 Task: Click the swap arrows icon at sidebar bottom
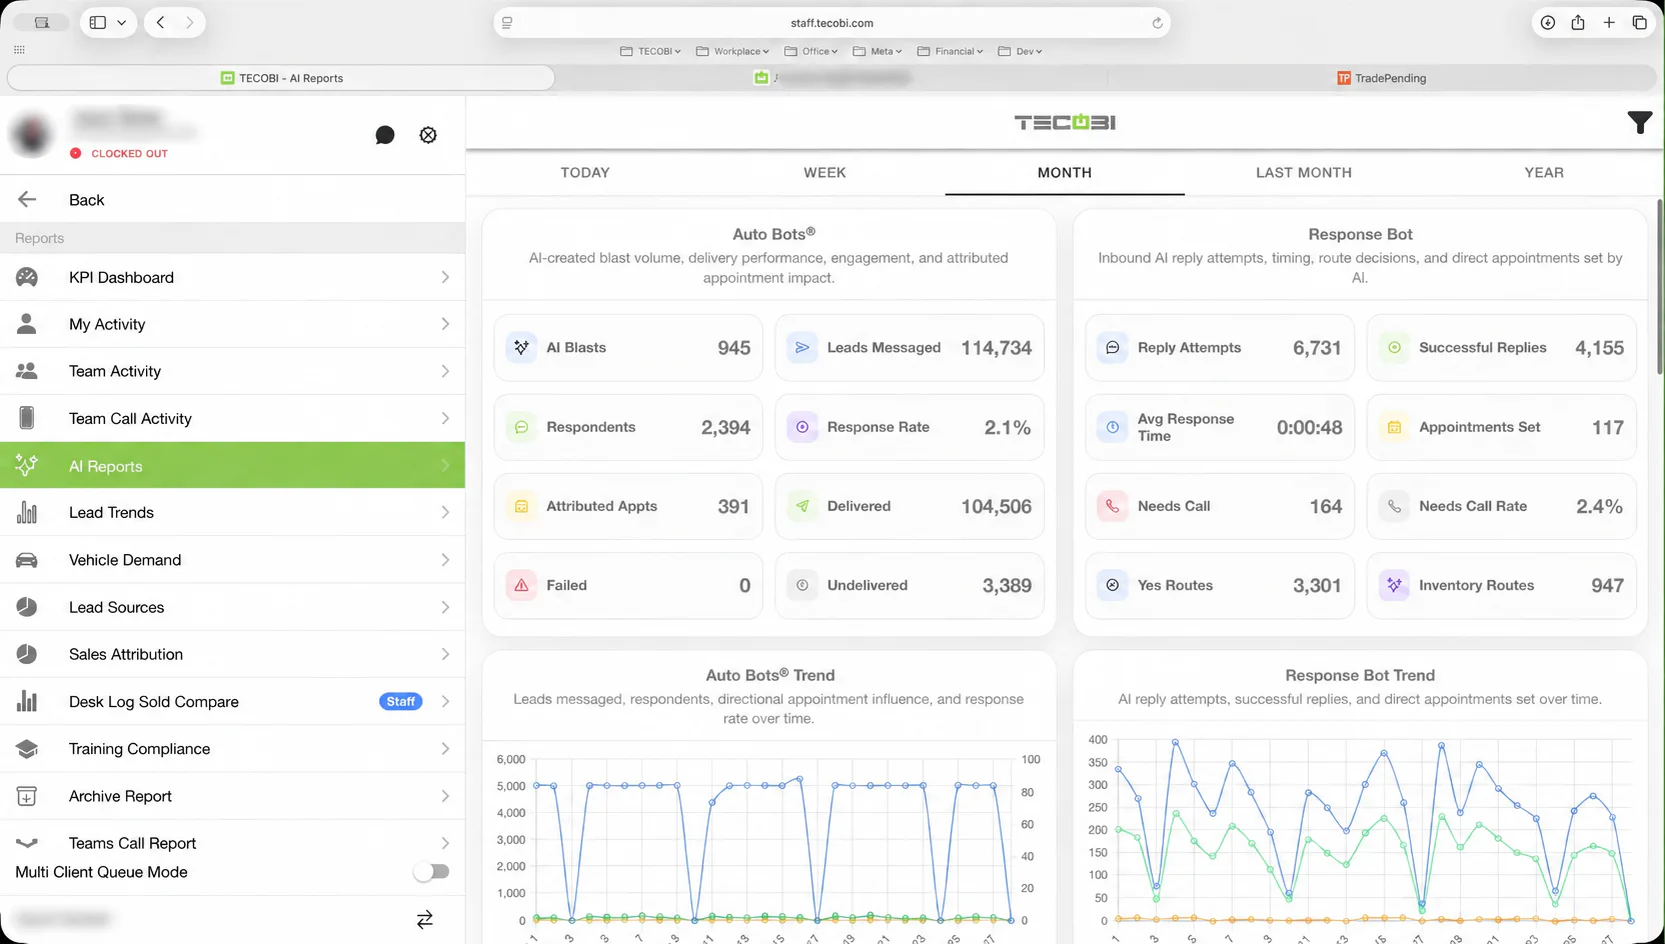pos(425,919)
